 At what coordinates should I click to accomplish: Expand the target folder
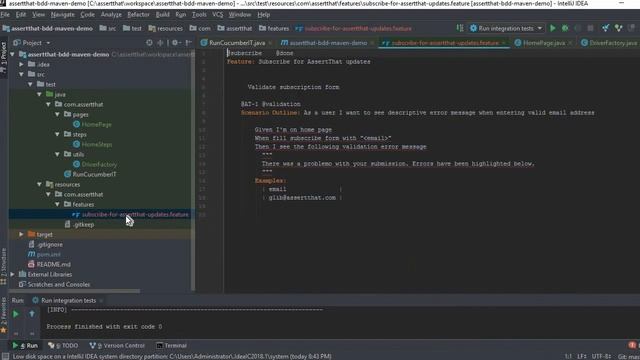click(x=21, y=234)
